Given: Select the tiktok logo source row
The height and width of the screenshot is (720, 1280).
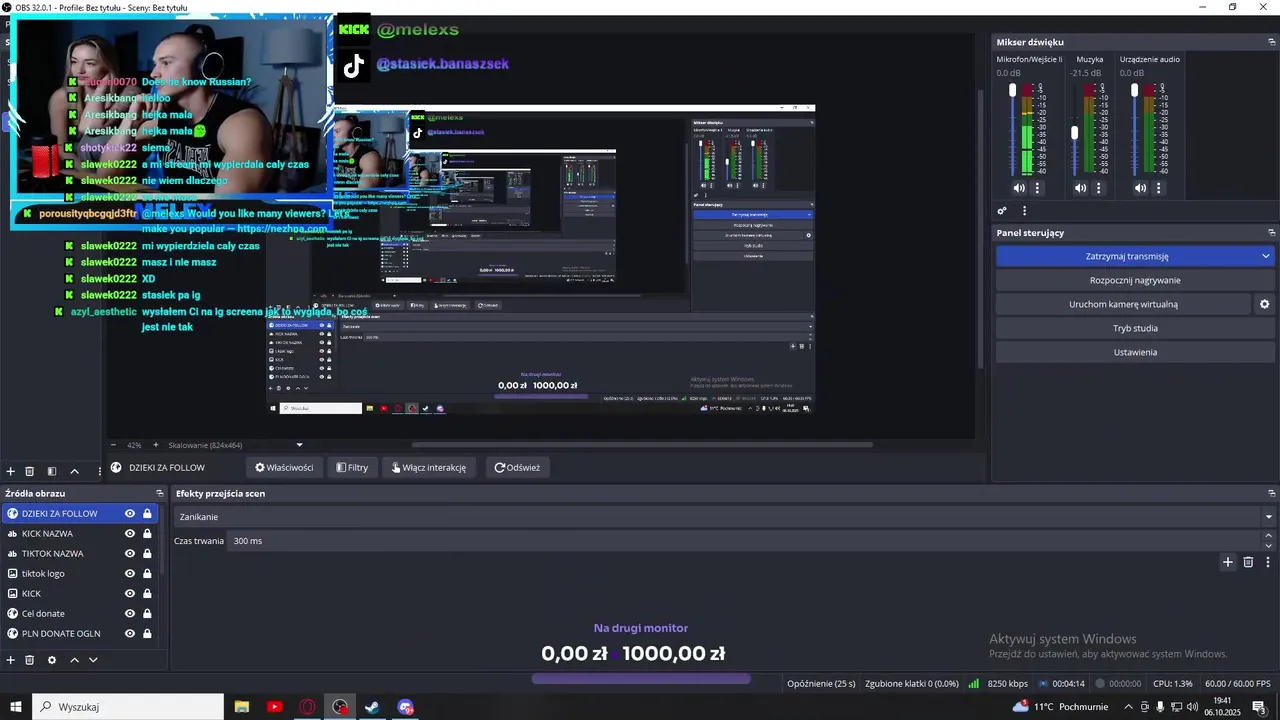Looking at the screenshot, I should click(x=80, y=573).
